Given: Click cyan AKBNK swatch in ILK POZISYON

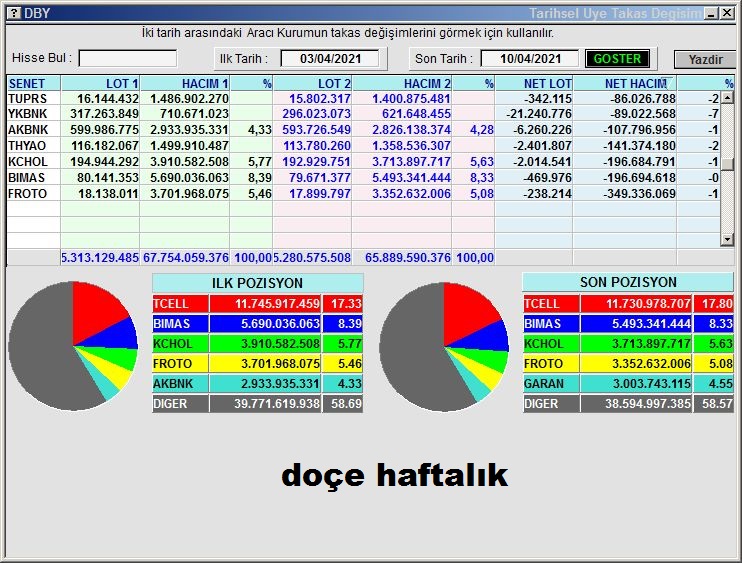Looking at the screenshot, I should pyautogui.click(x=180, y=383).
